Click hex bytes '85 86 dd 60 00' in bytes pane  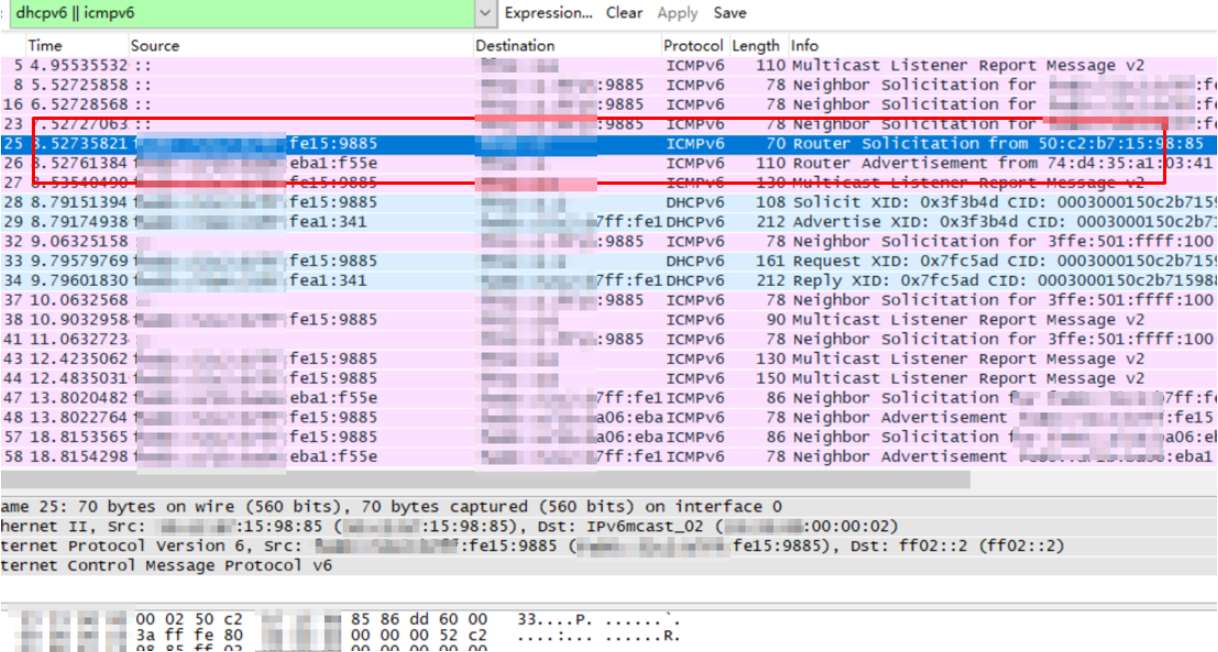pyautogui.click(x=420, y=619)
